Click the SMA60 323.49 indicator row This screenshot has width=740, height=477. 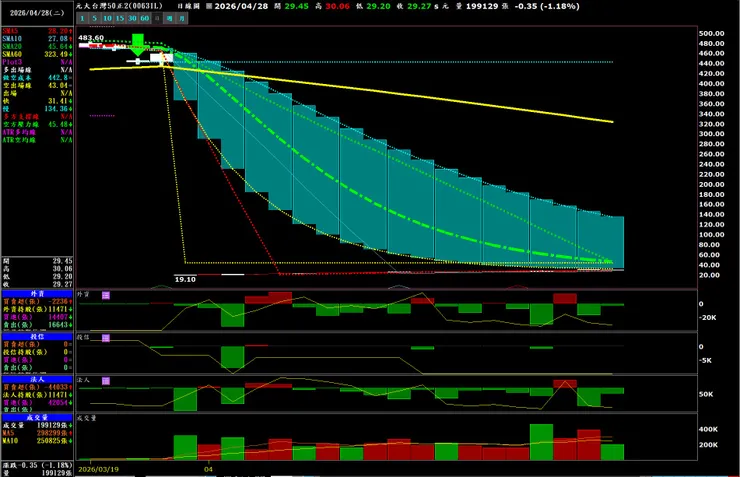(37, 54)
